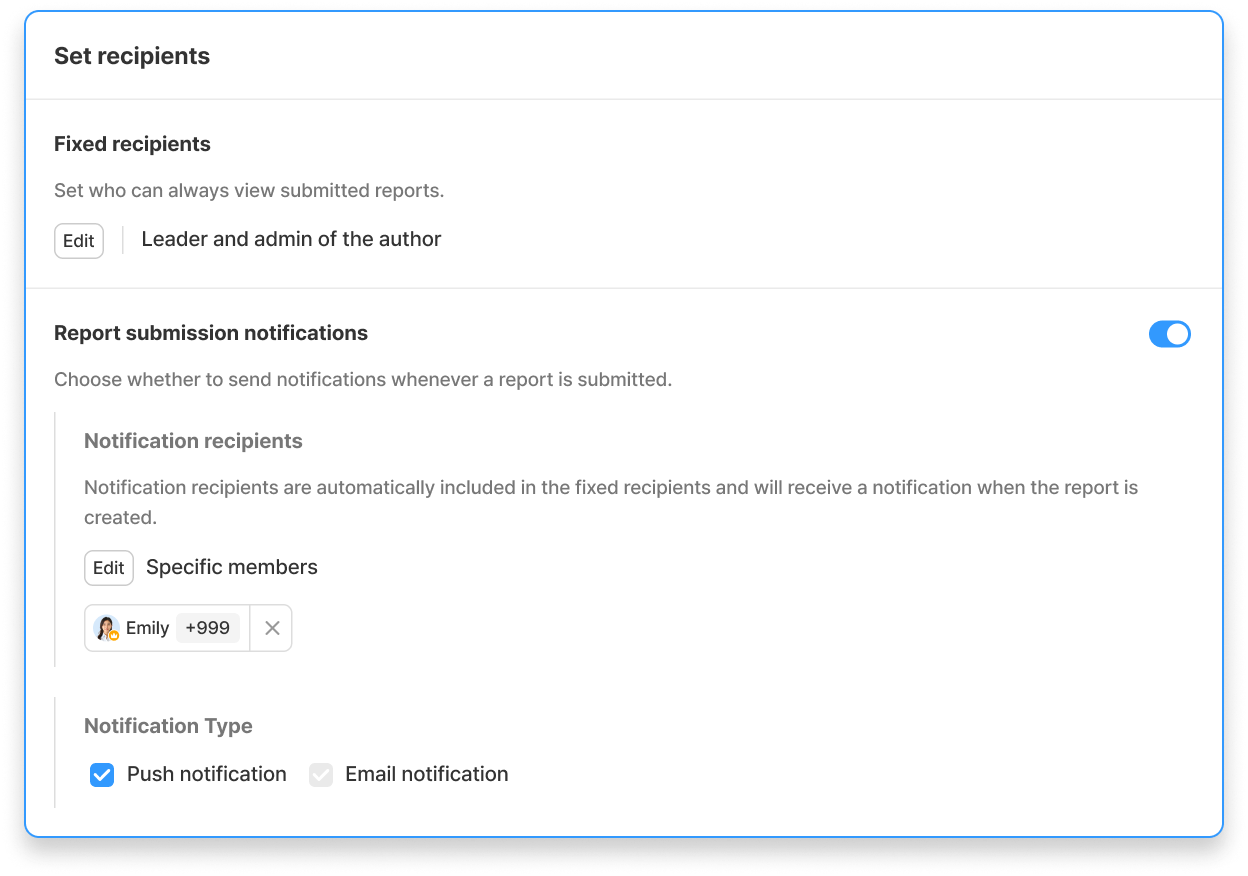Click the orange badge on Emily's avatar

click(x=114, y=635)
